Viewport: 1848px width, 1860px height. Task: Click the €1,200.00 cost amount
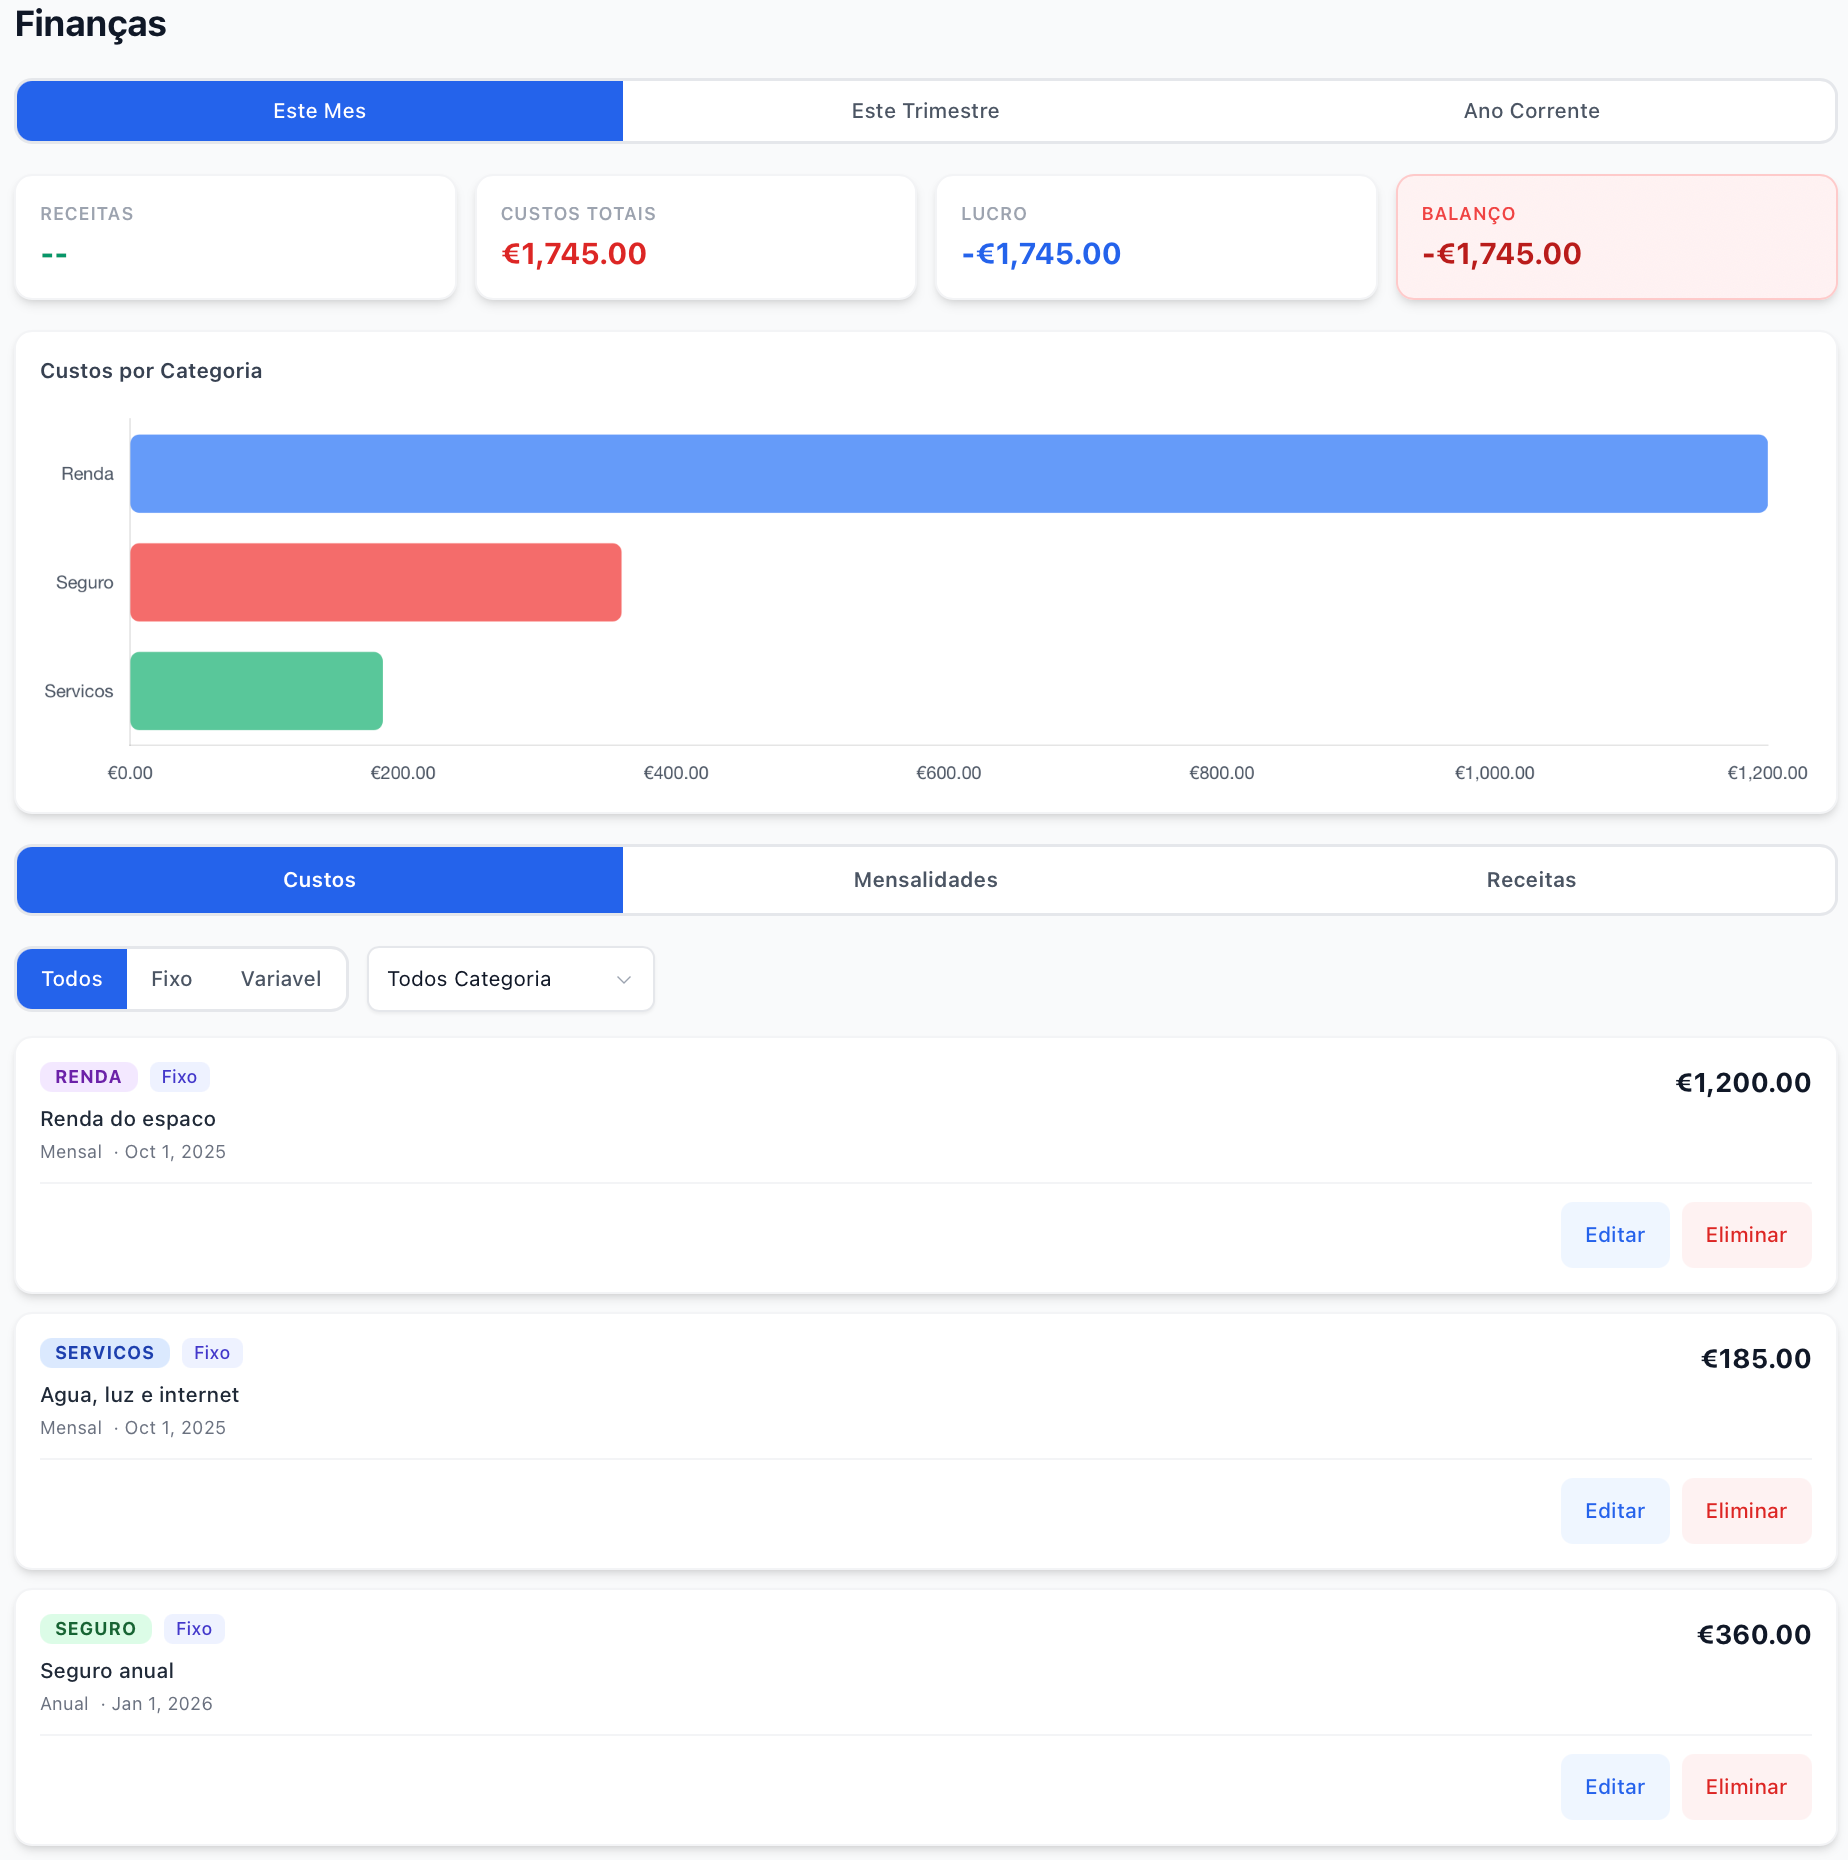click(x=1743, y=1083)
